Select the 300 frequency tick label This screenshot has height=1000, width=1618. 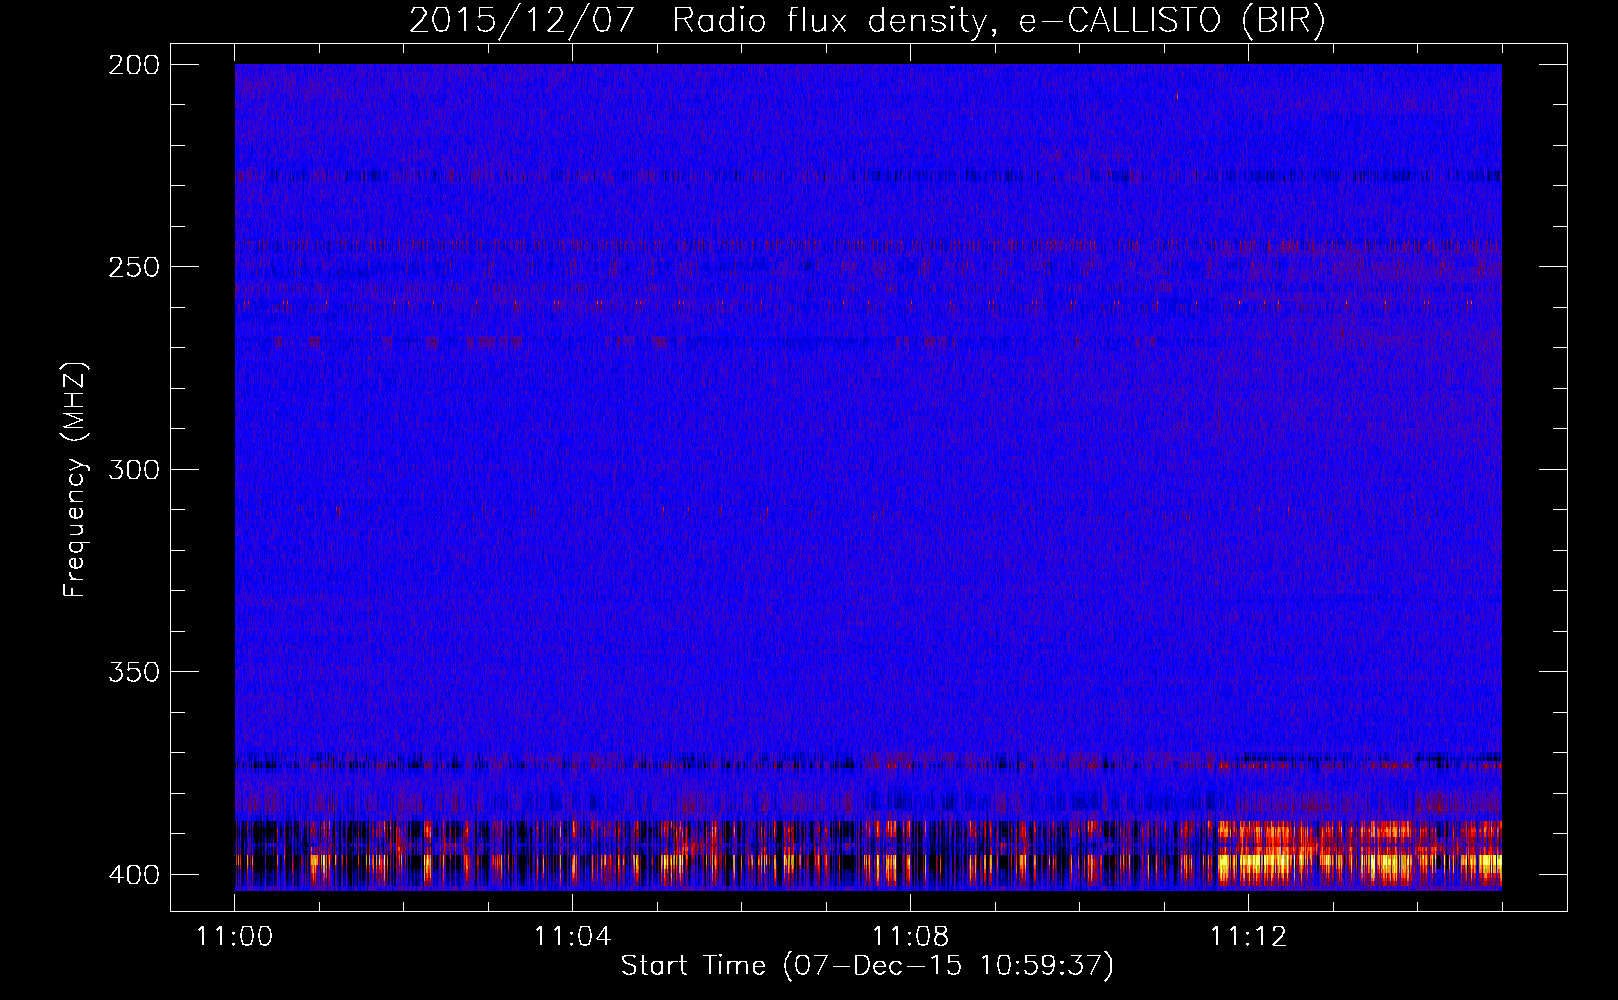[133, 470]
